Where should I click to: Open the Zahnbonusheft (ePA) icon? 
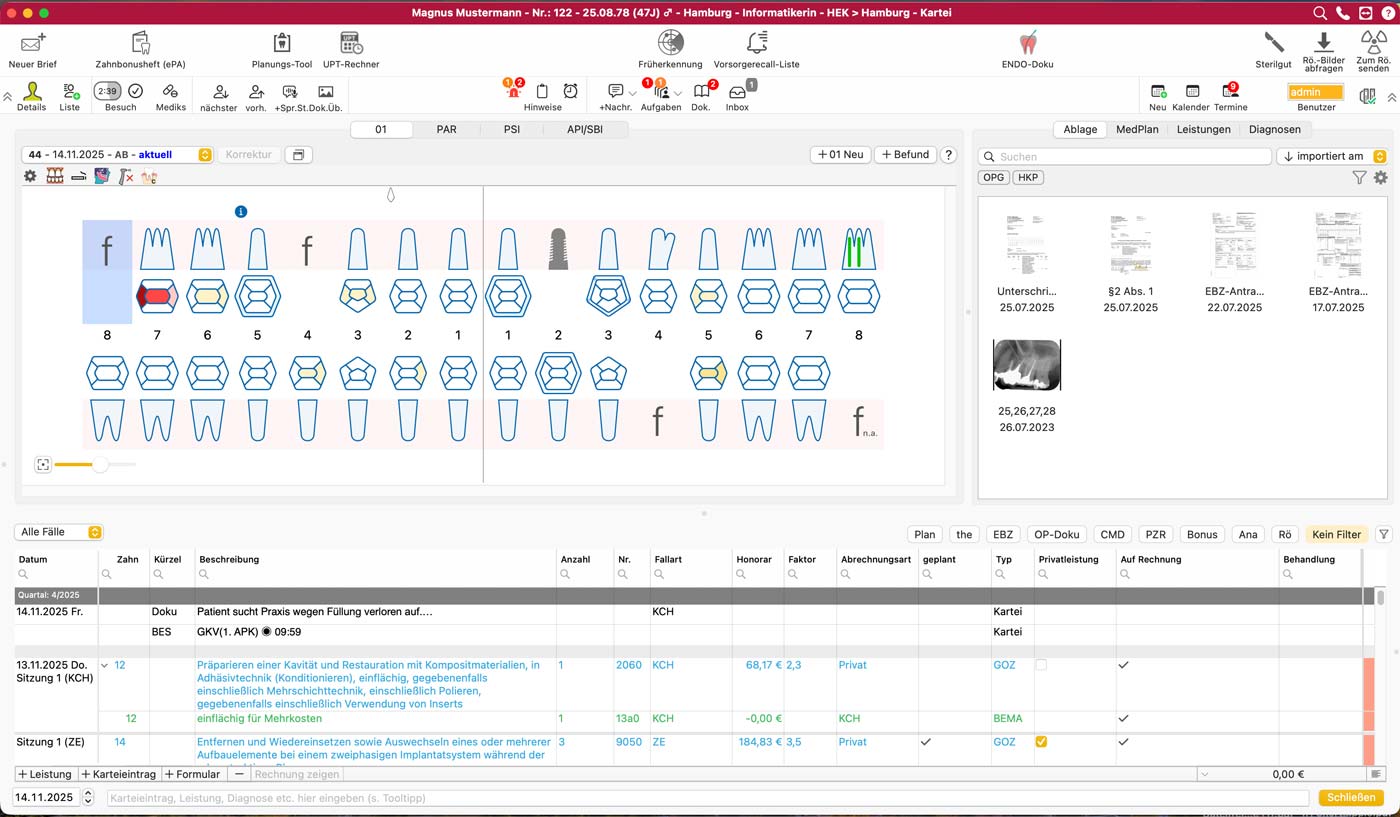coord(140,43)
